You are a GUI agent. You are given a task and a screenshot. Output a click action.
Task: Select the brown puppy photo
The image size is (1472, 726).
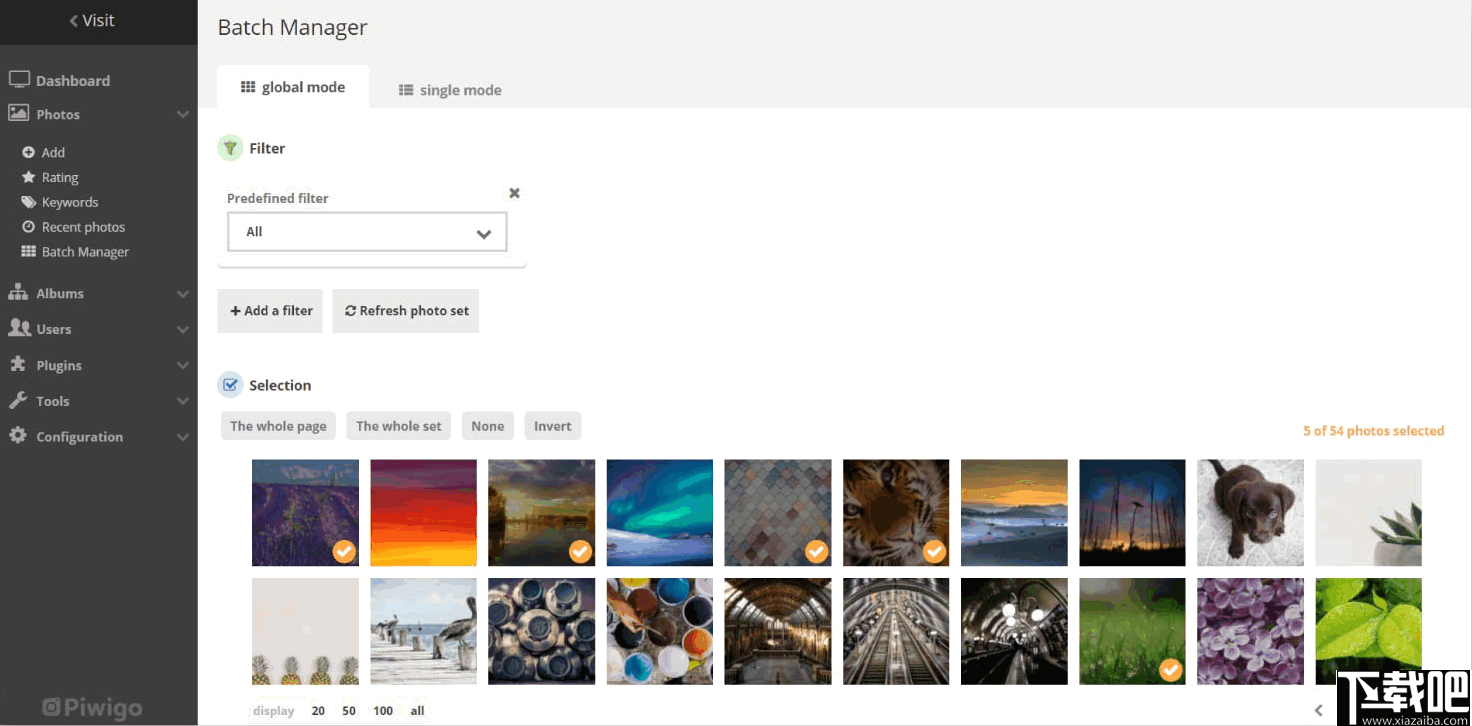[1250, 513]
